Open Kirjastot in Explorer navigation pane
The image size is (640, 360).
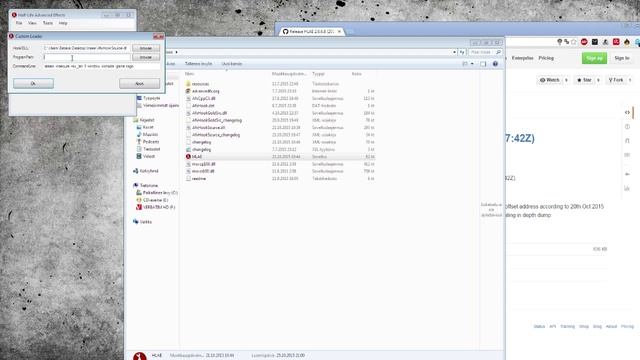(147, 120)
